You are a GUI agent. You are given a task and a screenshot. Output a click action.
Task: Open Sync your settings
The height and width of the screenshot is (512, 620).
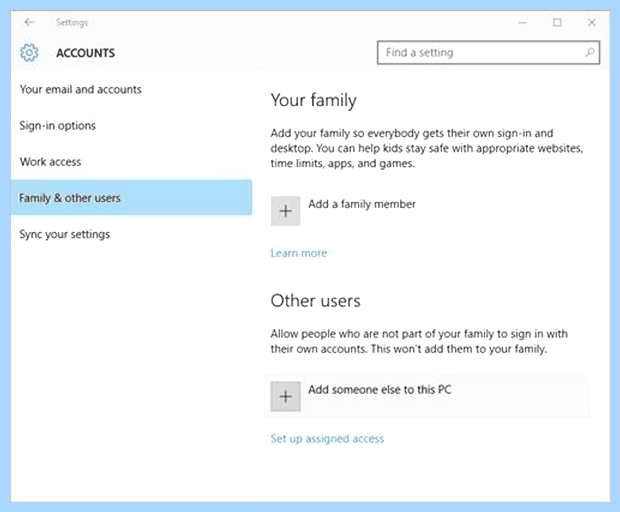[65, 234]
